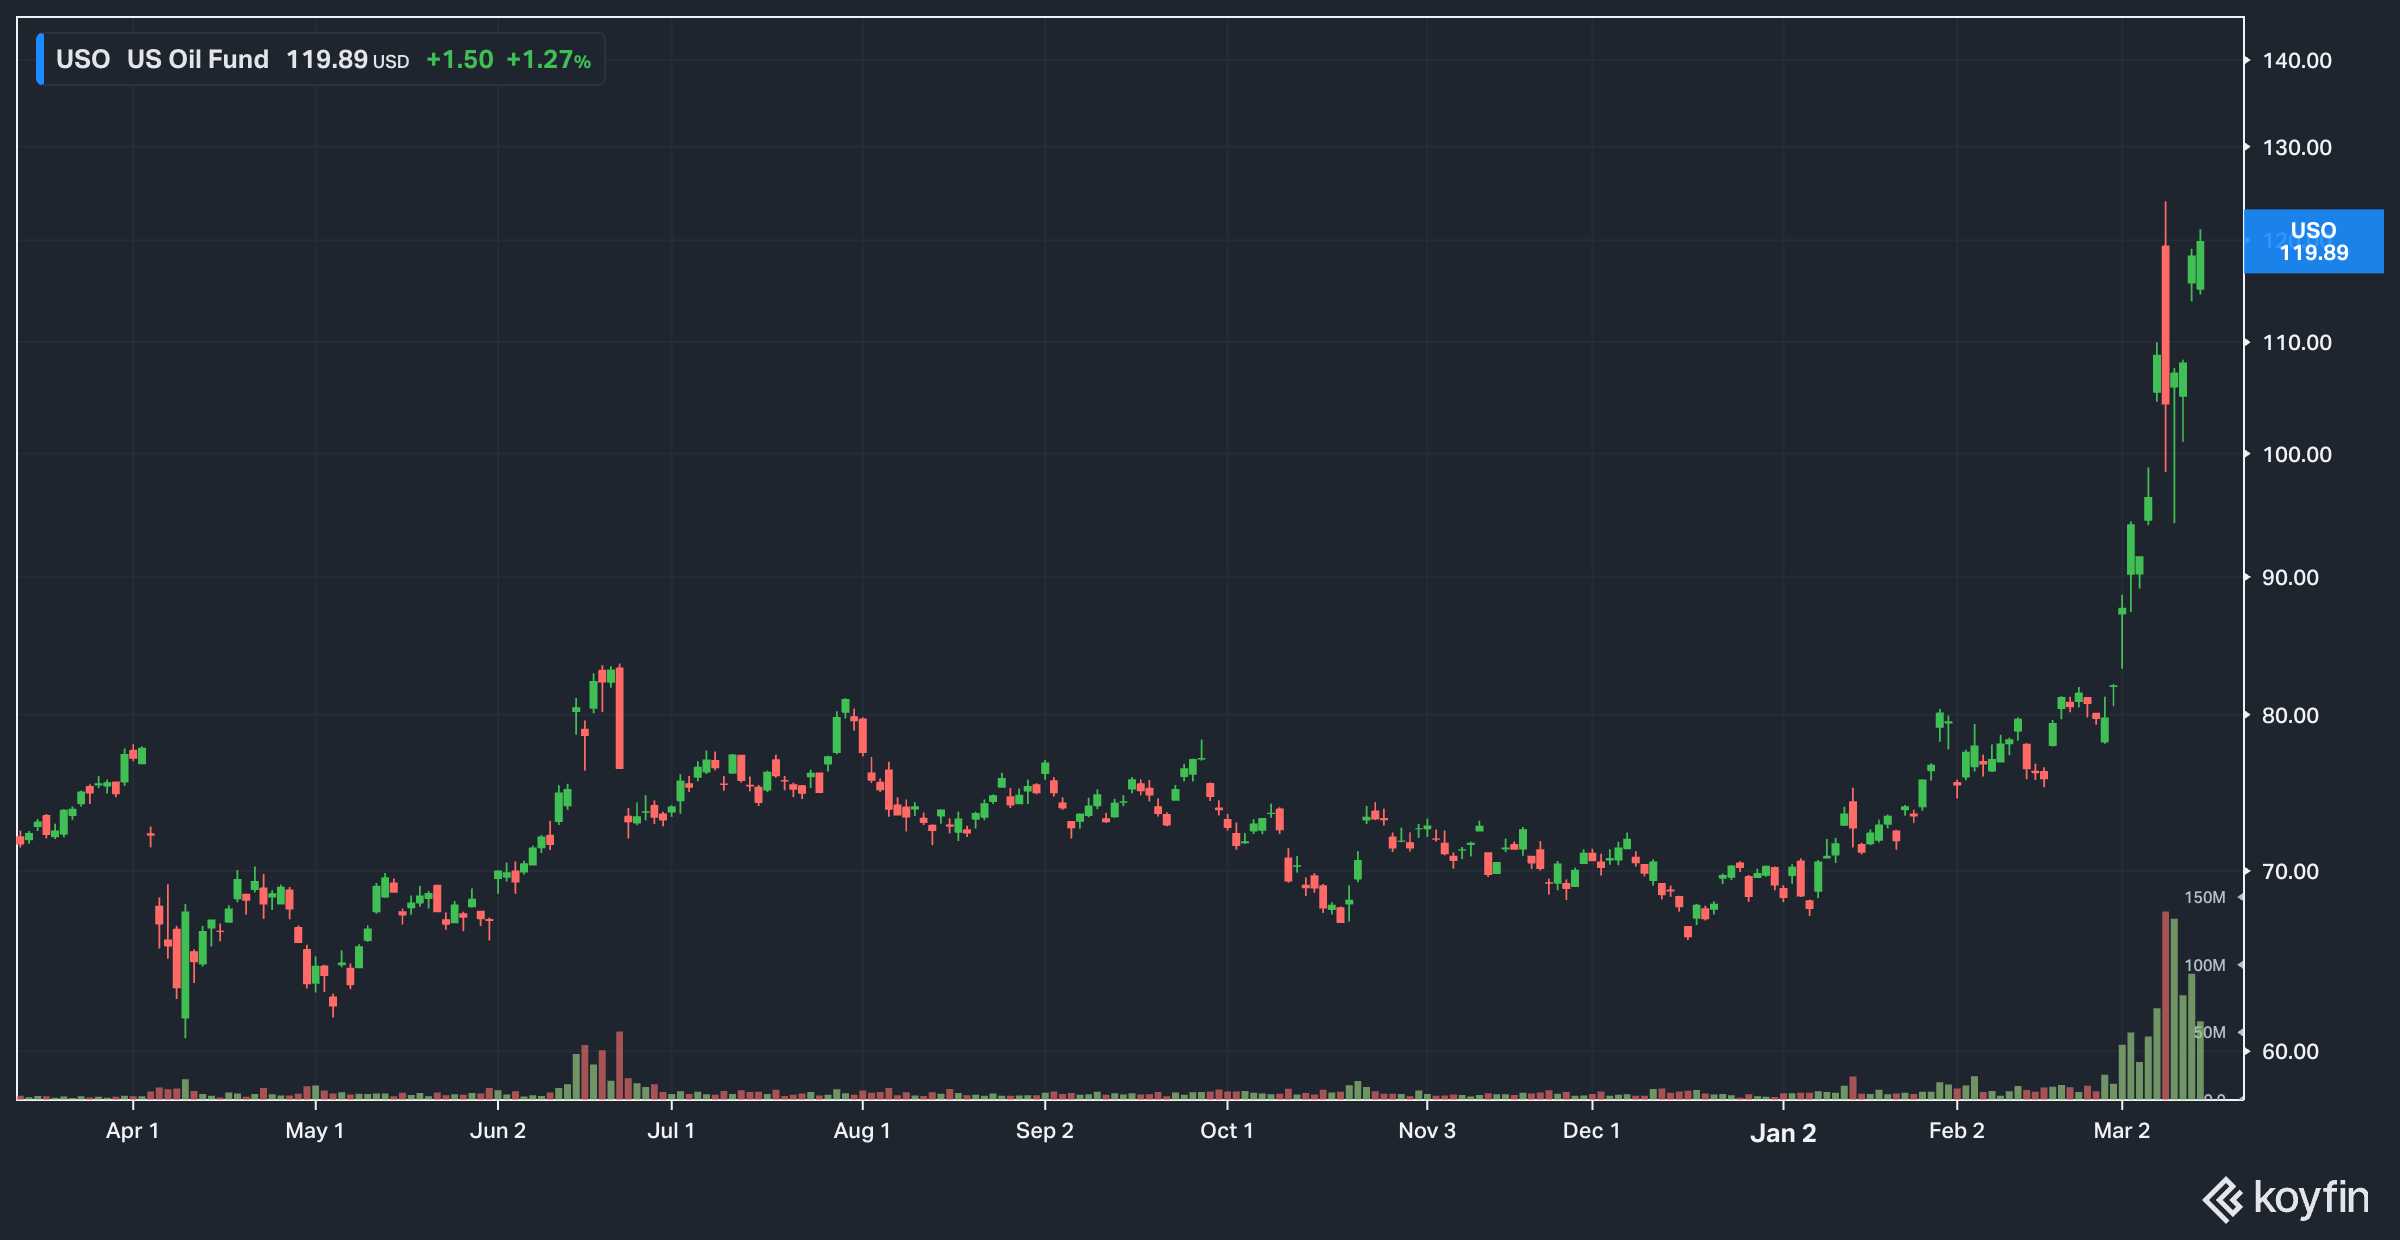The width and height of the screenshot is (2400, 1240).
Task: Click the US Oil Fund name label
Action: 198,59
